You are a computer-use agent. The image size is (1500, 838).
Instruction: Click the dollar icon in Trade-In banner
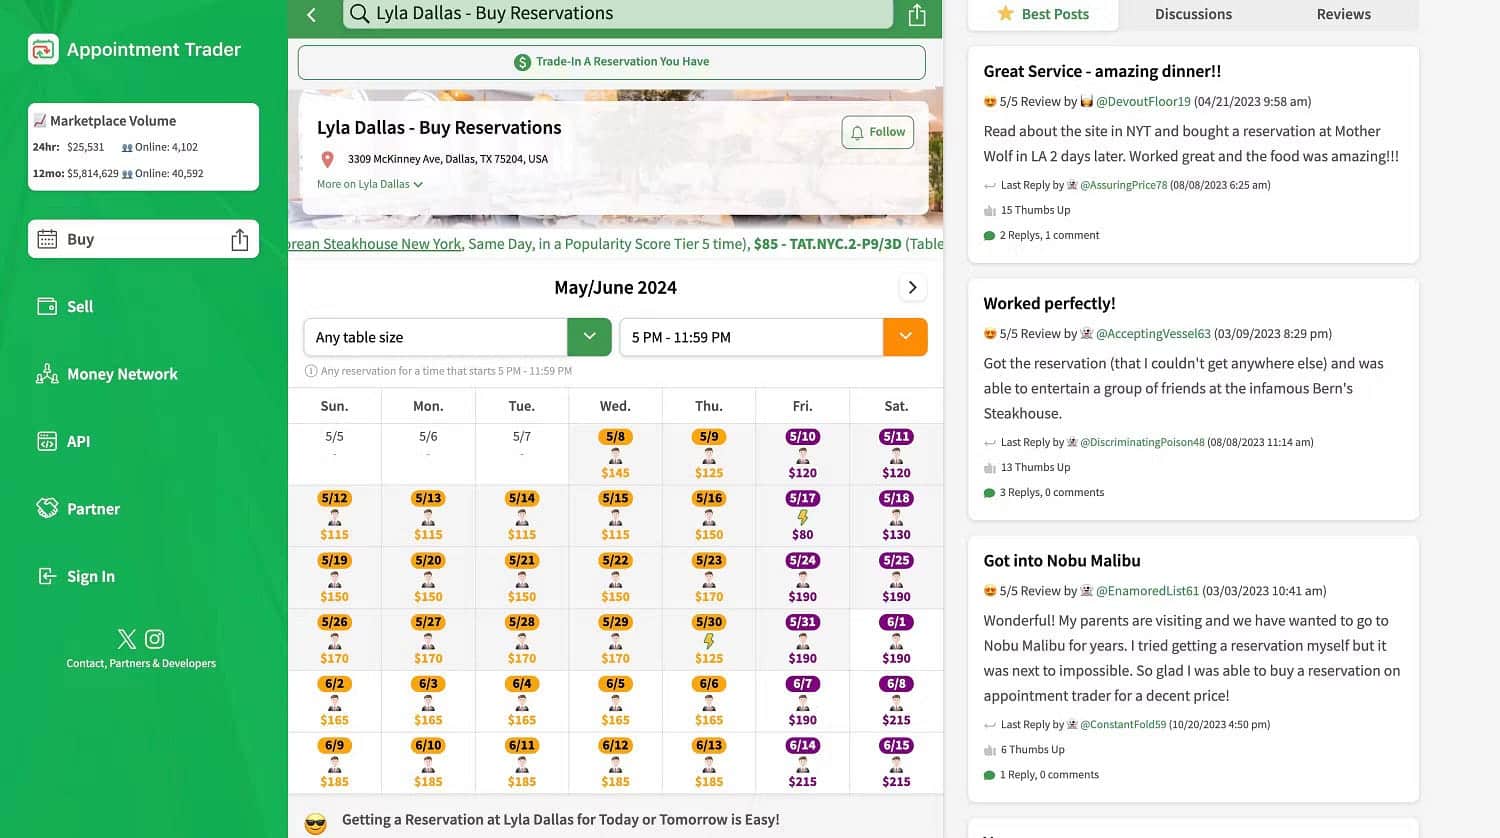click(522, 62)
